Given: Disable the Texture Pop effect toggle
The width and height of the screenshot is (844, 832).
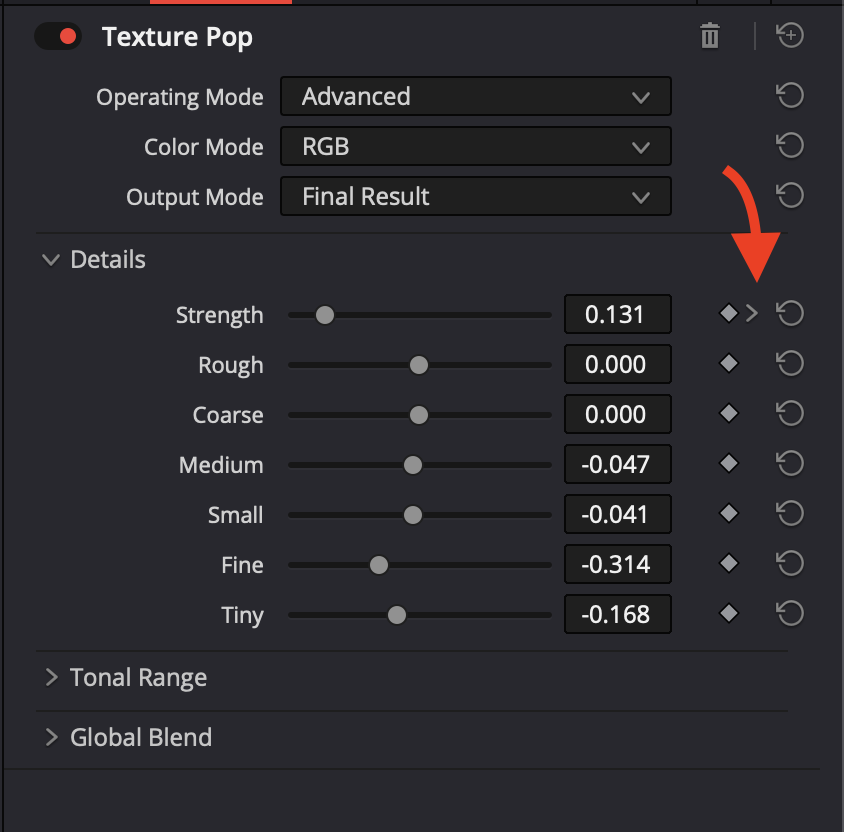Looking at the screenshot, I should (x=58, y=37).
